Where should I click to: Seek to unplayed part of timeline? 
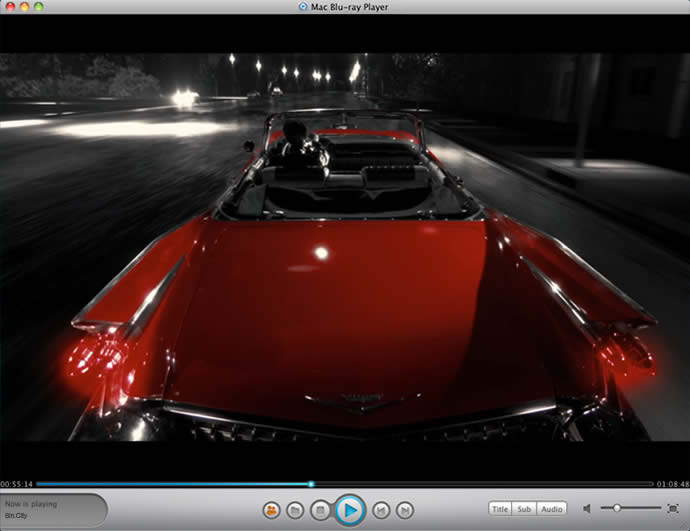tap(484, 484)
